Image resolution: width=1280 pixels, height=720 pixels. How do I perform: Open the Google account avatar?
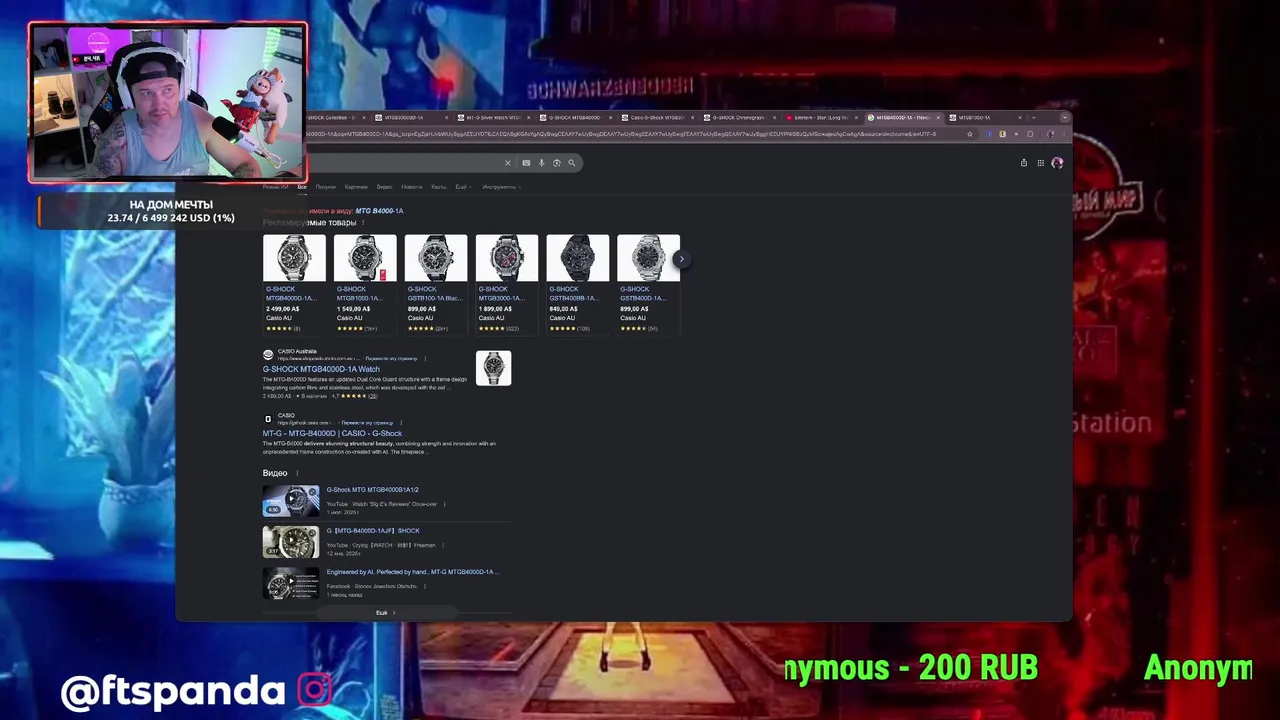tap(1057, 163)
